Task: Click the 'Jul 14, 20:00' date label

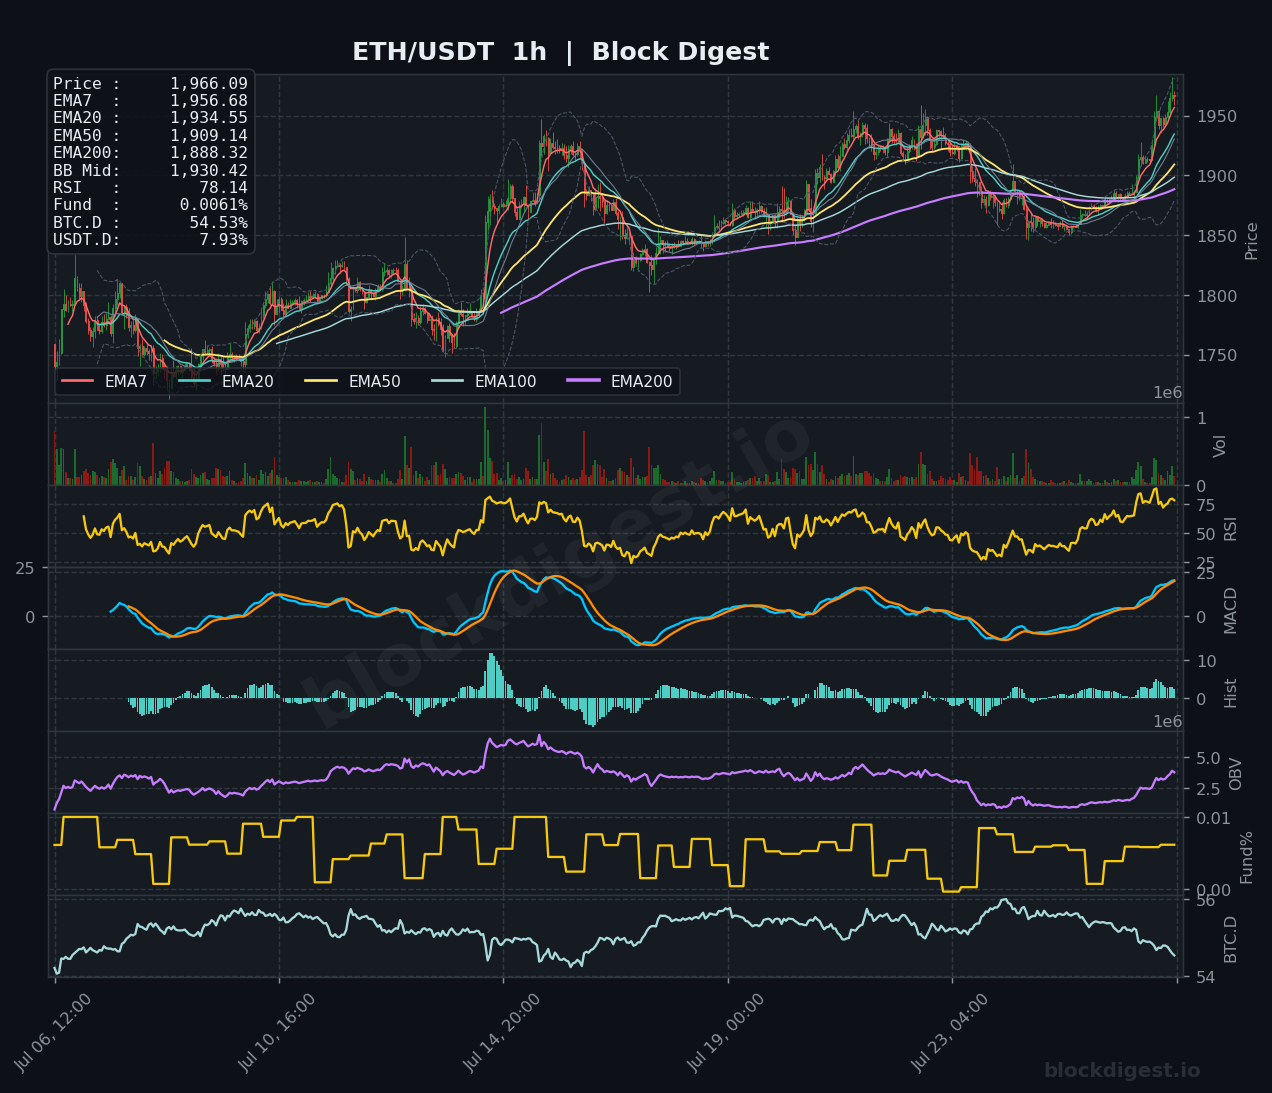Action: coord(502,1033)
